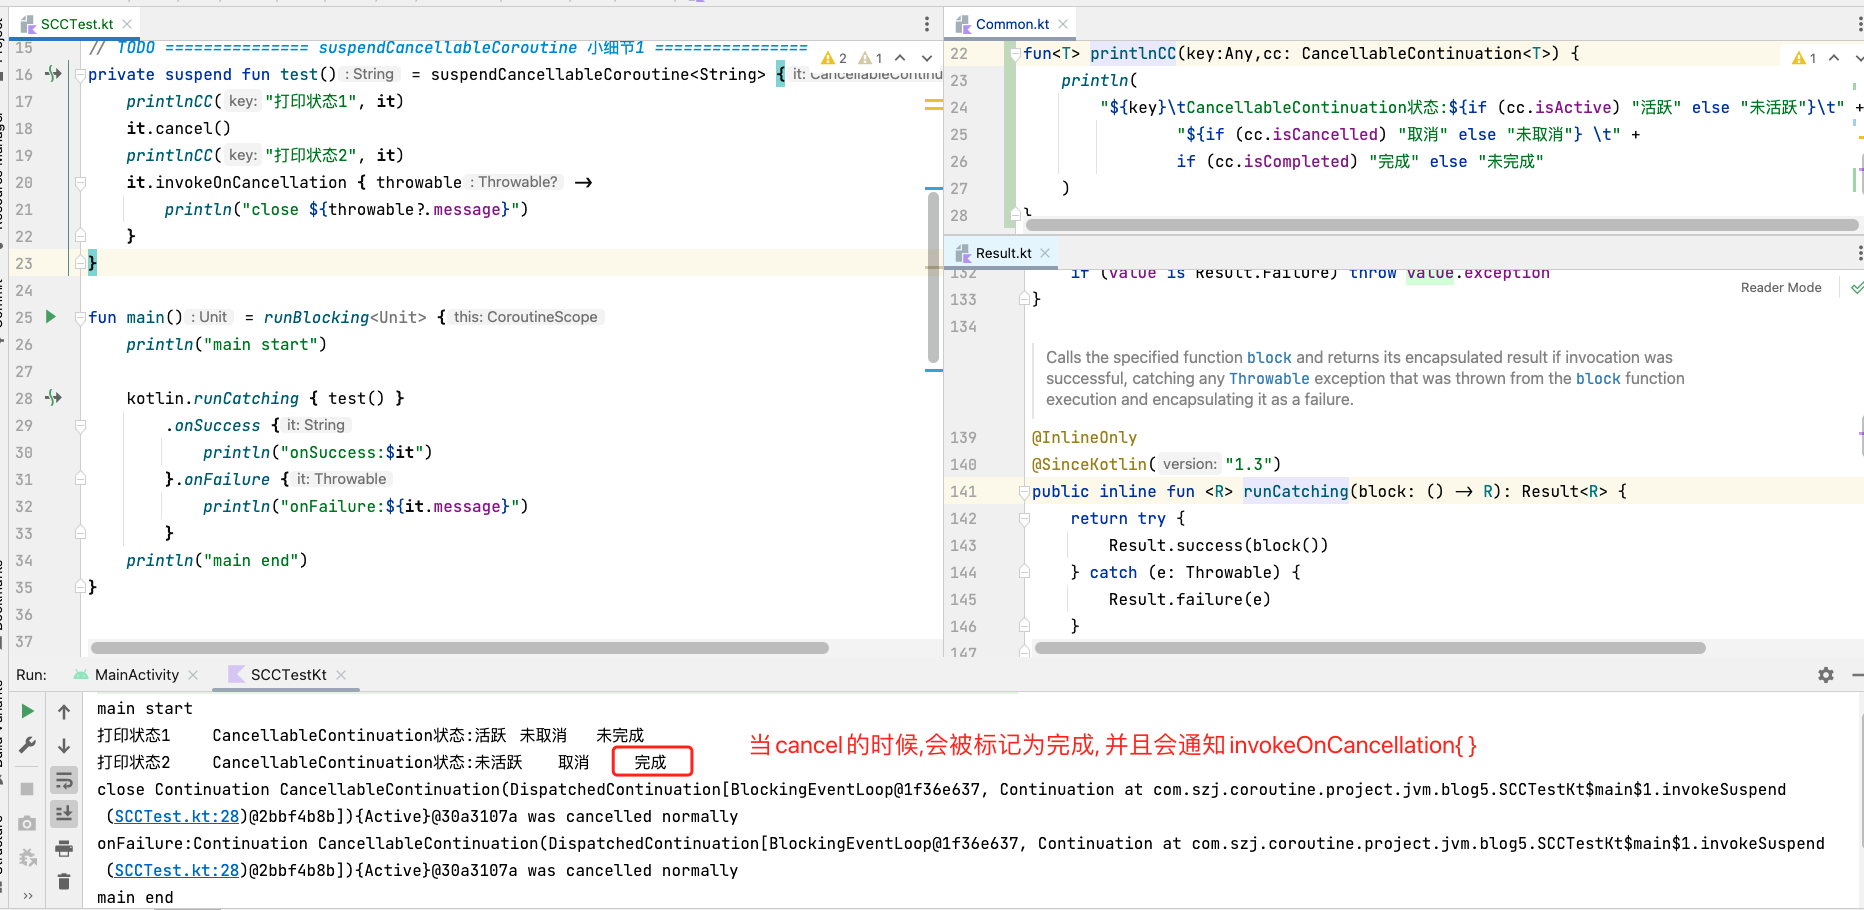Viewport: 1864px width, 910px height.
Task: Collapse runCatching function fold at line 141
Action: pyautogui.click(x=1024, y=492)
